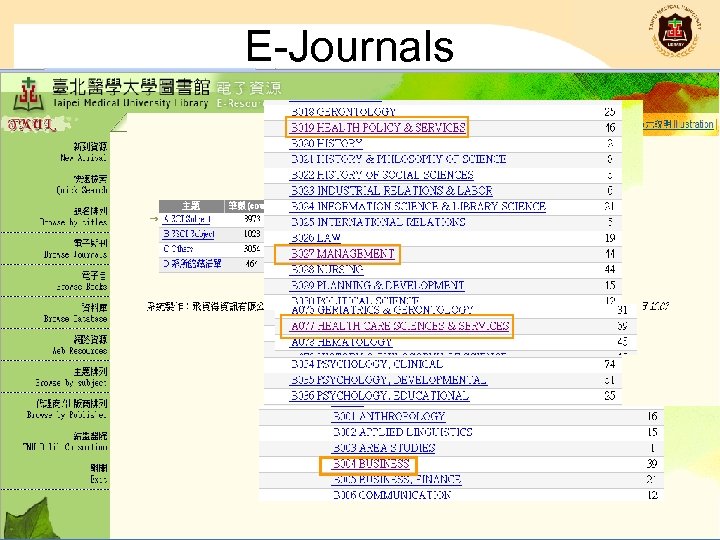Open B027 MANAGEMENT link

pos(343,253)
